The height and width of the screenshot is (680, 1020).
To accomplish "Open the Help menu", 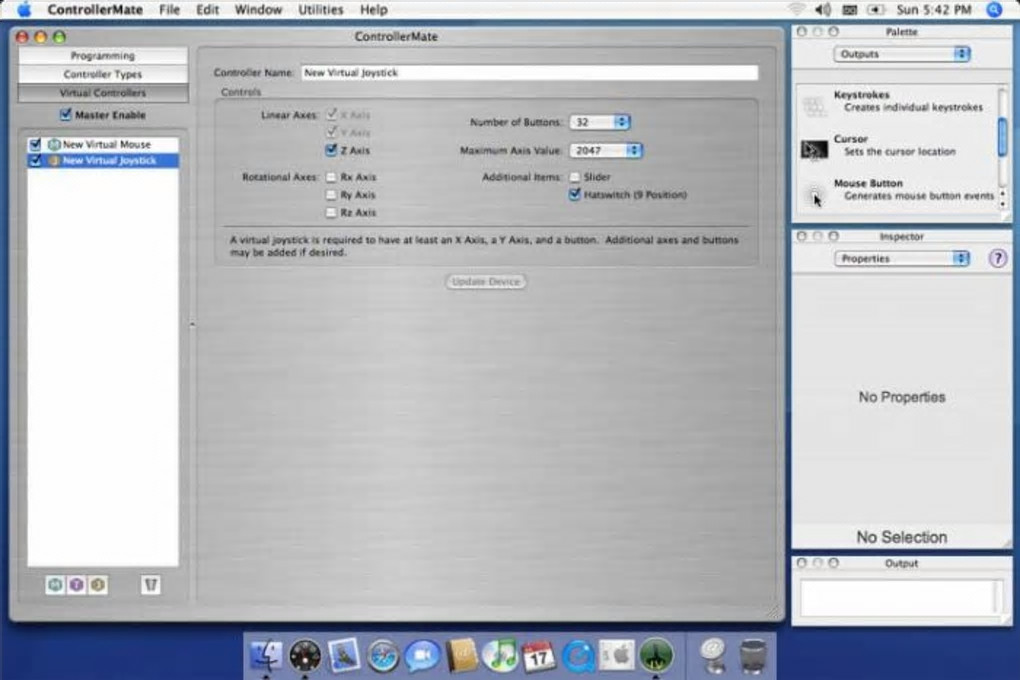I will point(374,10).
